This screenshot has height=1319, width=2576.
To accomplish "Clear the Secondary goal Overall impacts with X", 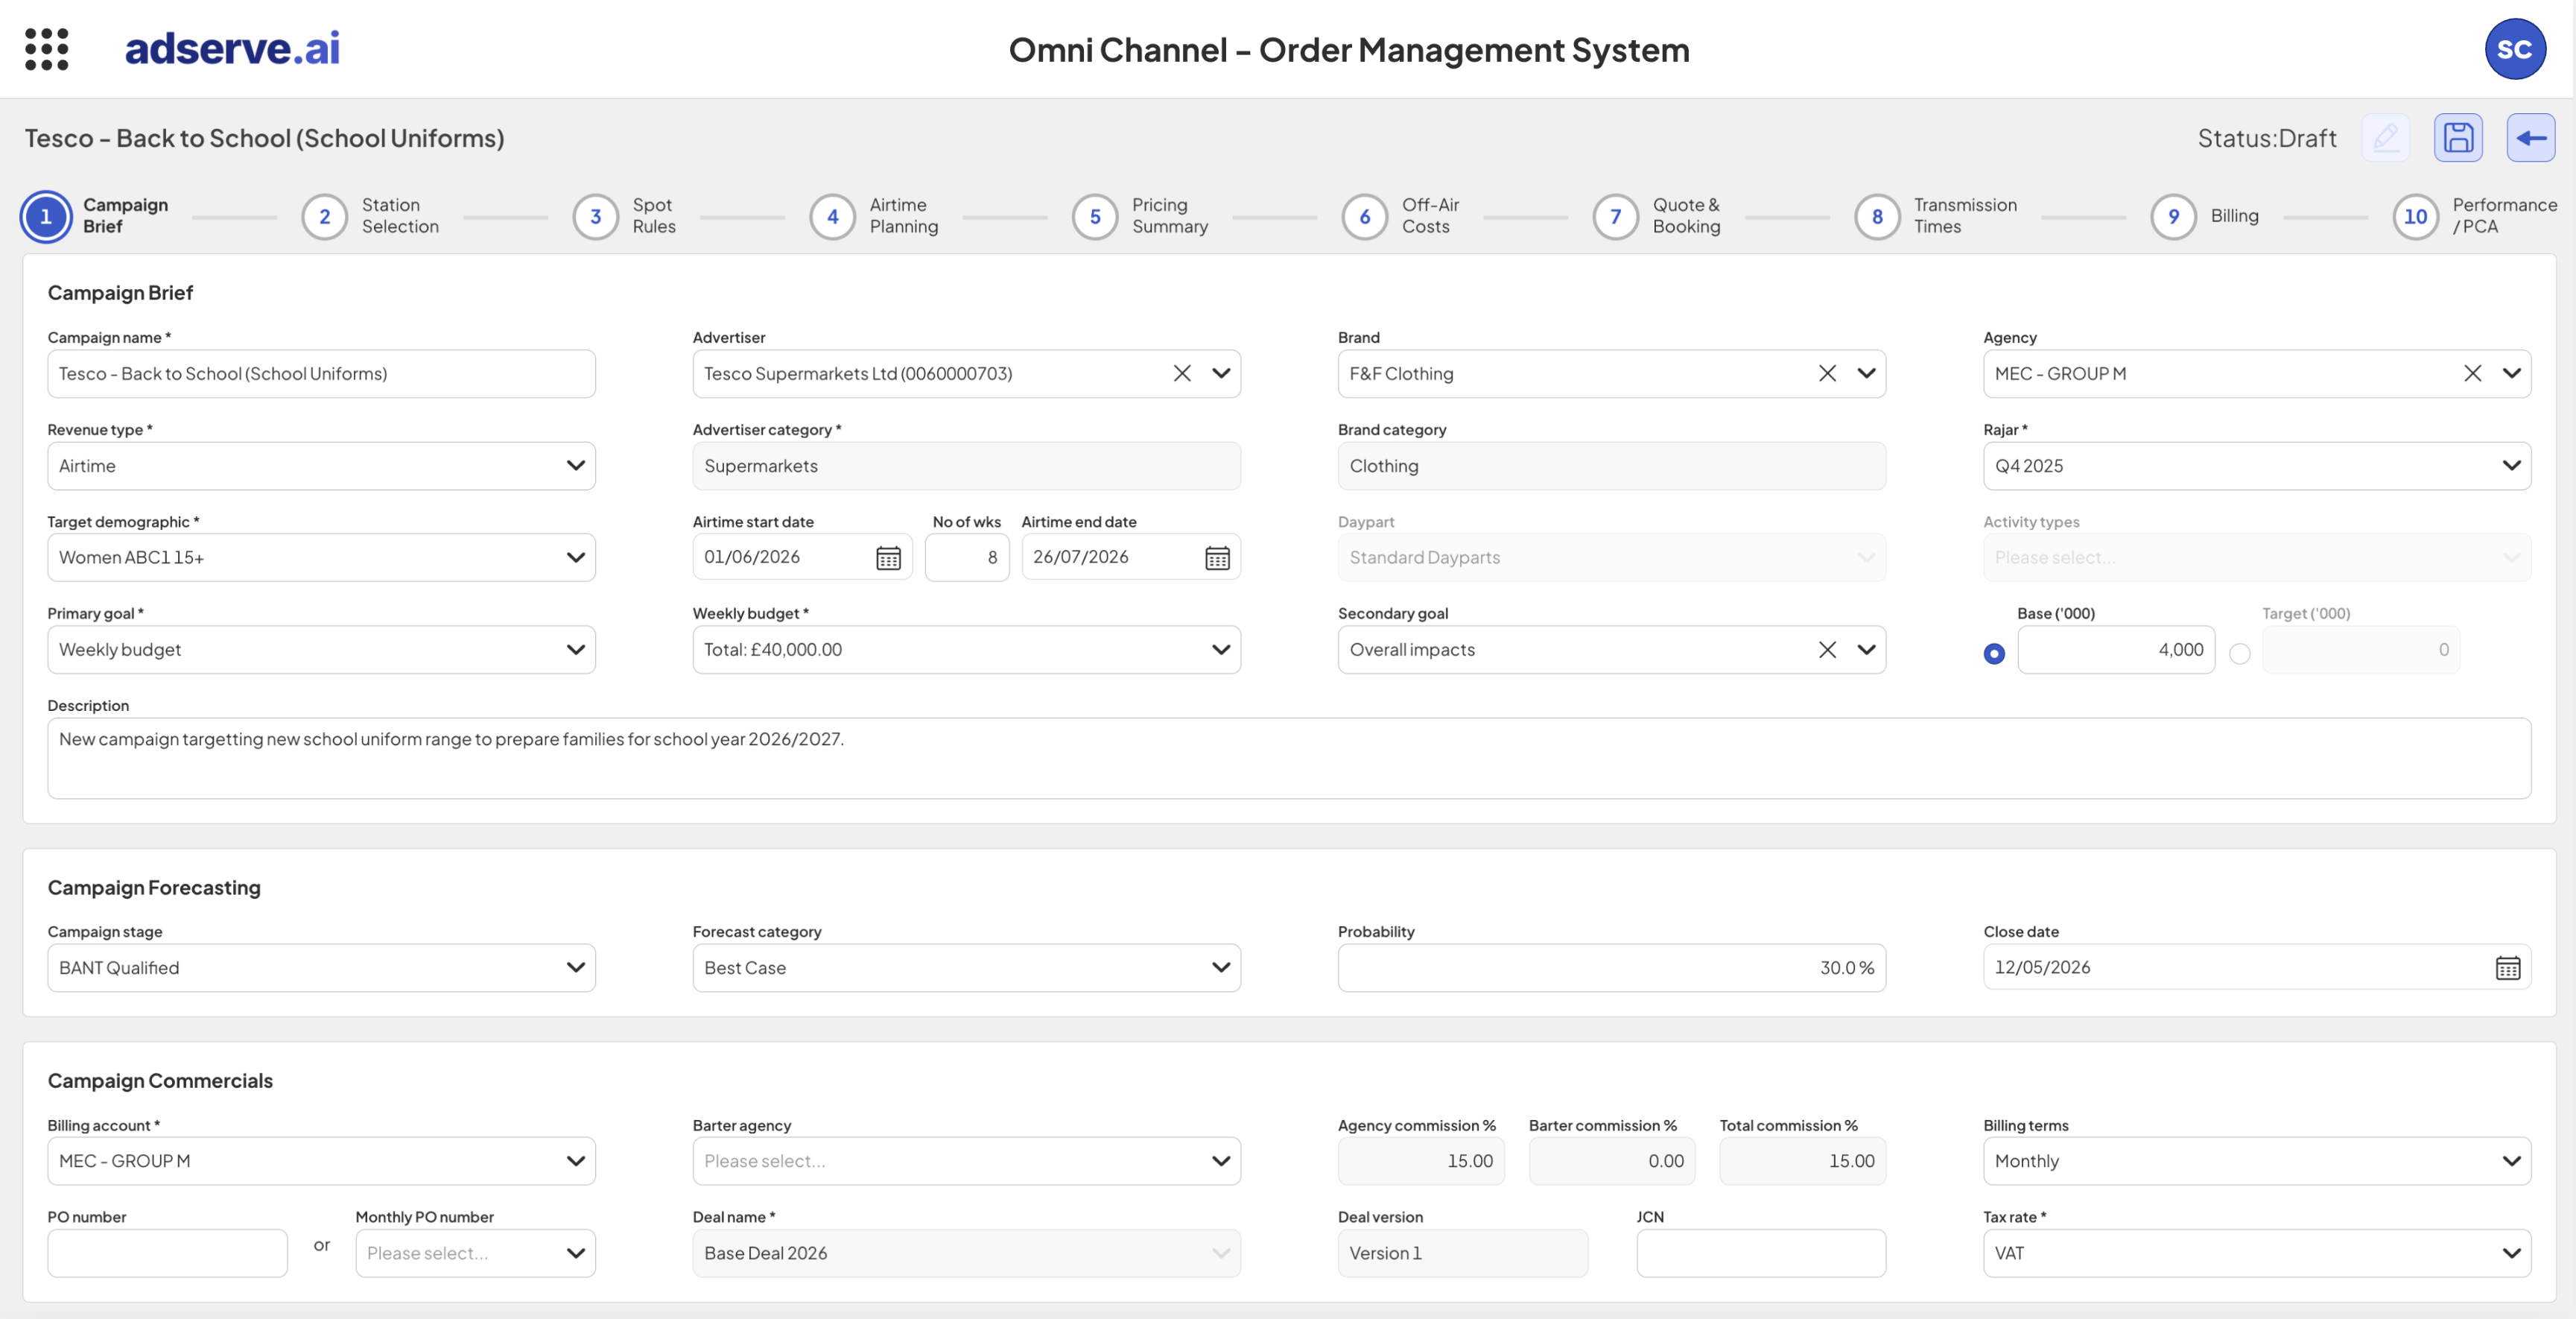I will 1826,649.
